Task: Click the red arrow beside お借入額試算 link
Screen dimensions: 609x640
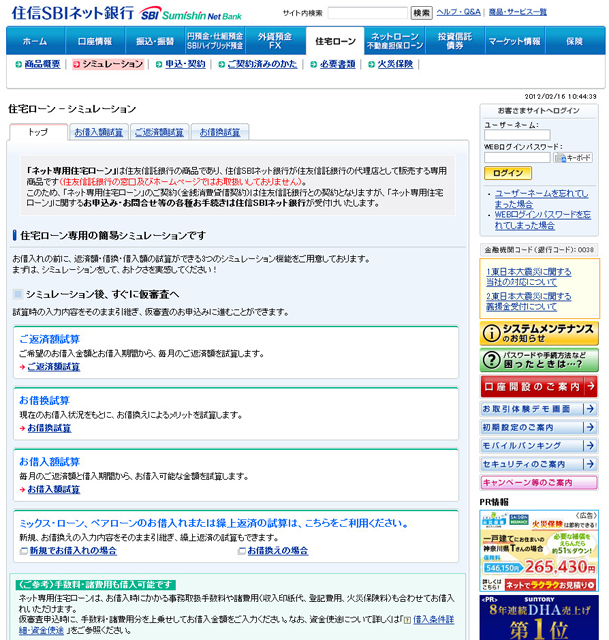Action: 22,489
